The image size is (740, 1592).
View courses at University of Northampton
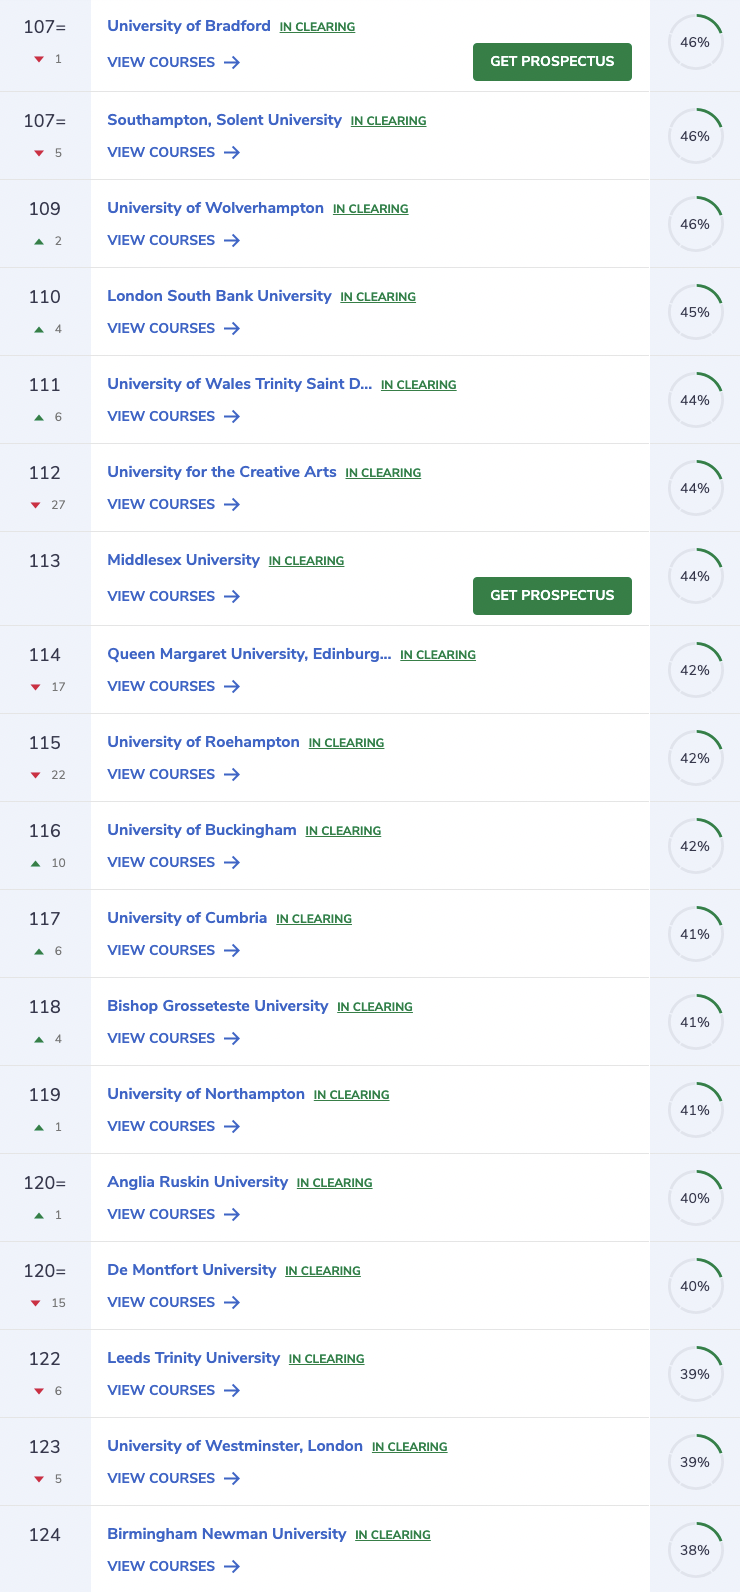tap(161, 1126)
